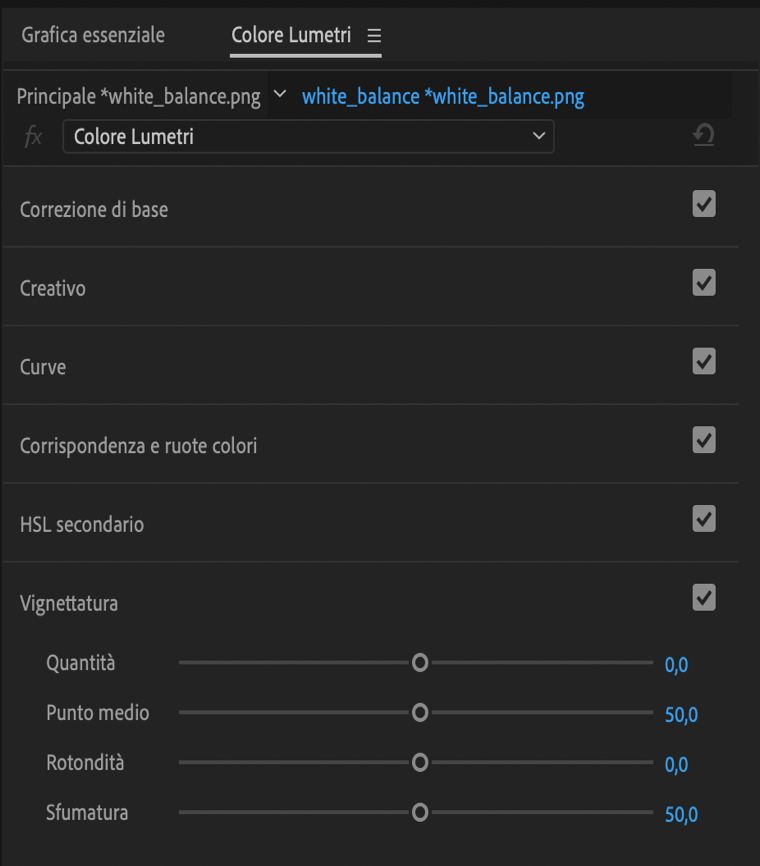Click the fx effect toggle icon

pos(34,137)
